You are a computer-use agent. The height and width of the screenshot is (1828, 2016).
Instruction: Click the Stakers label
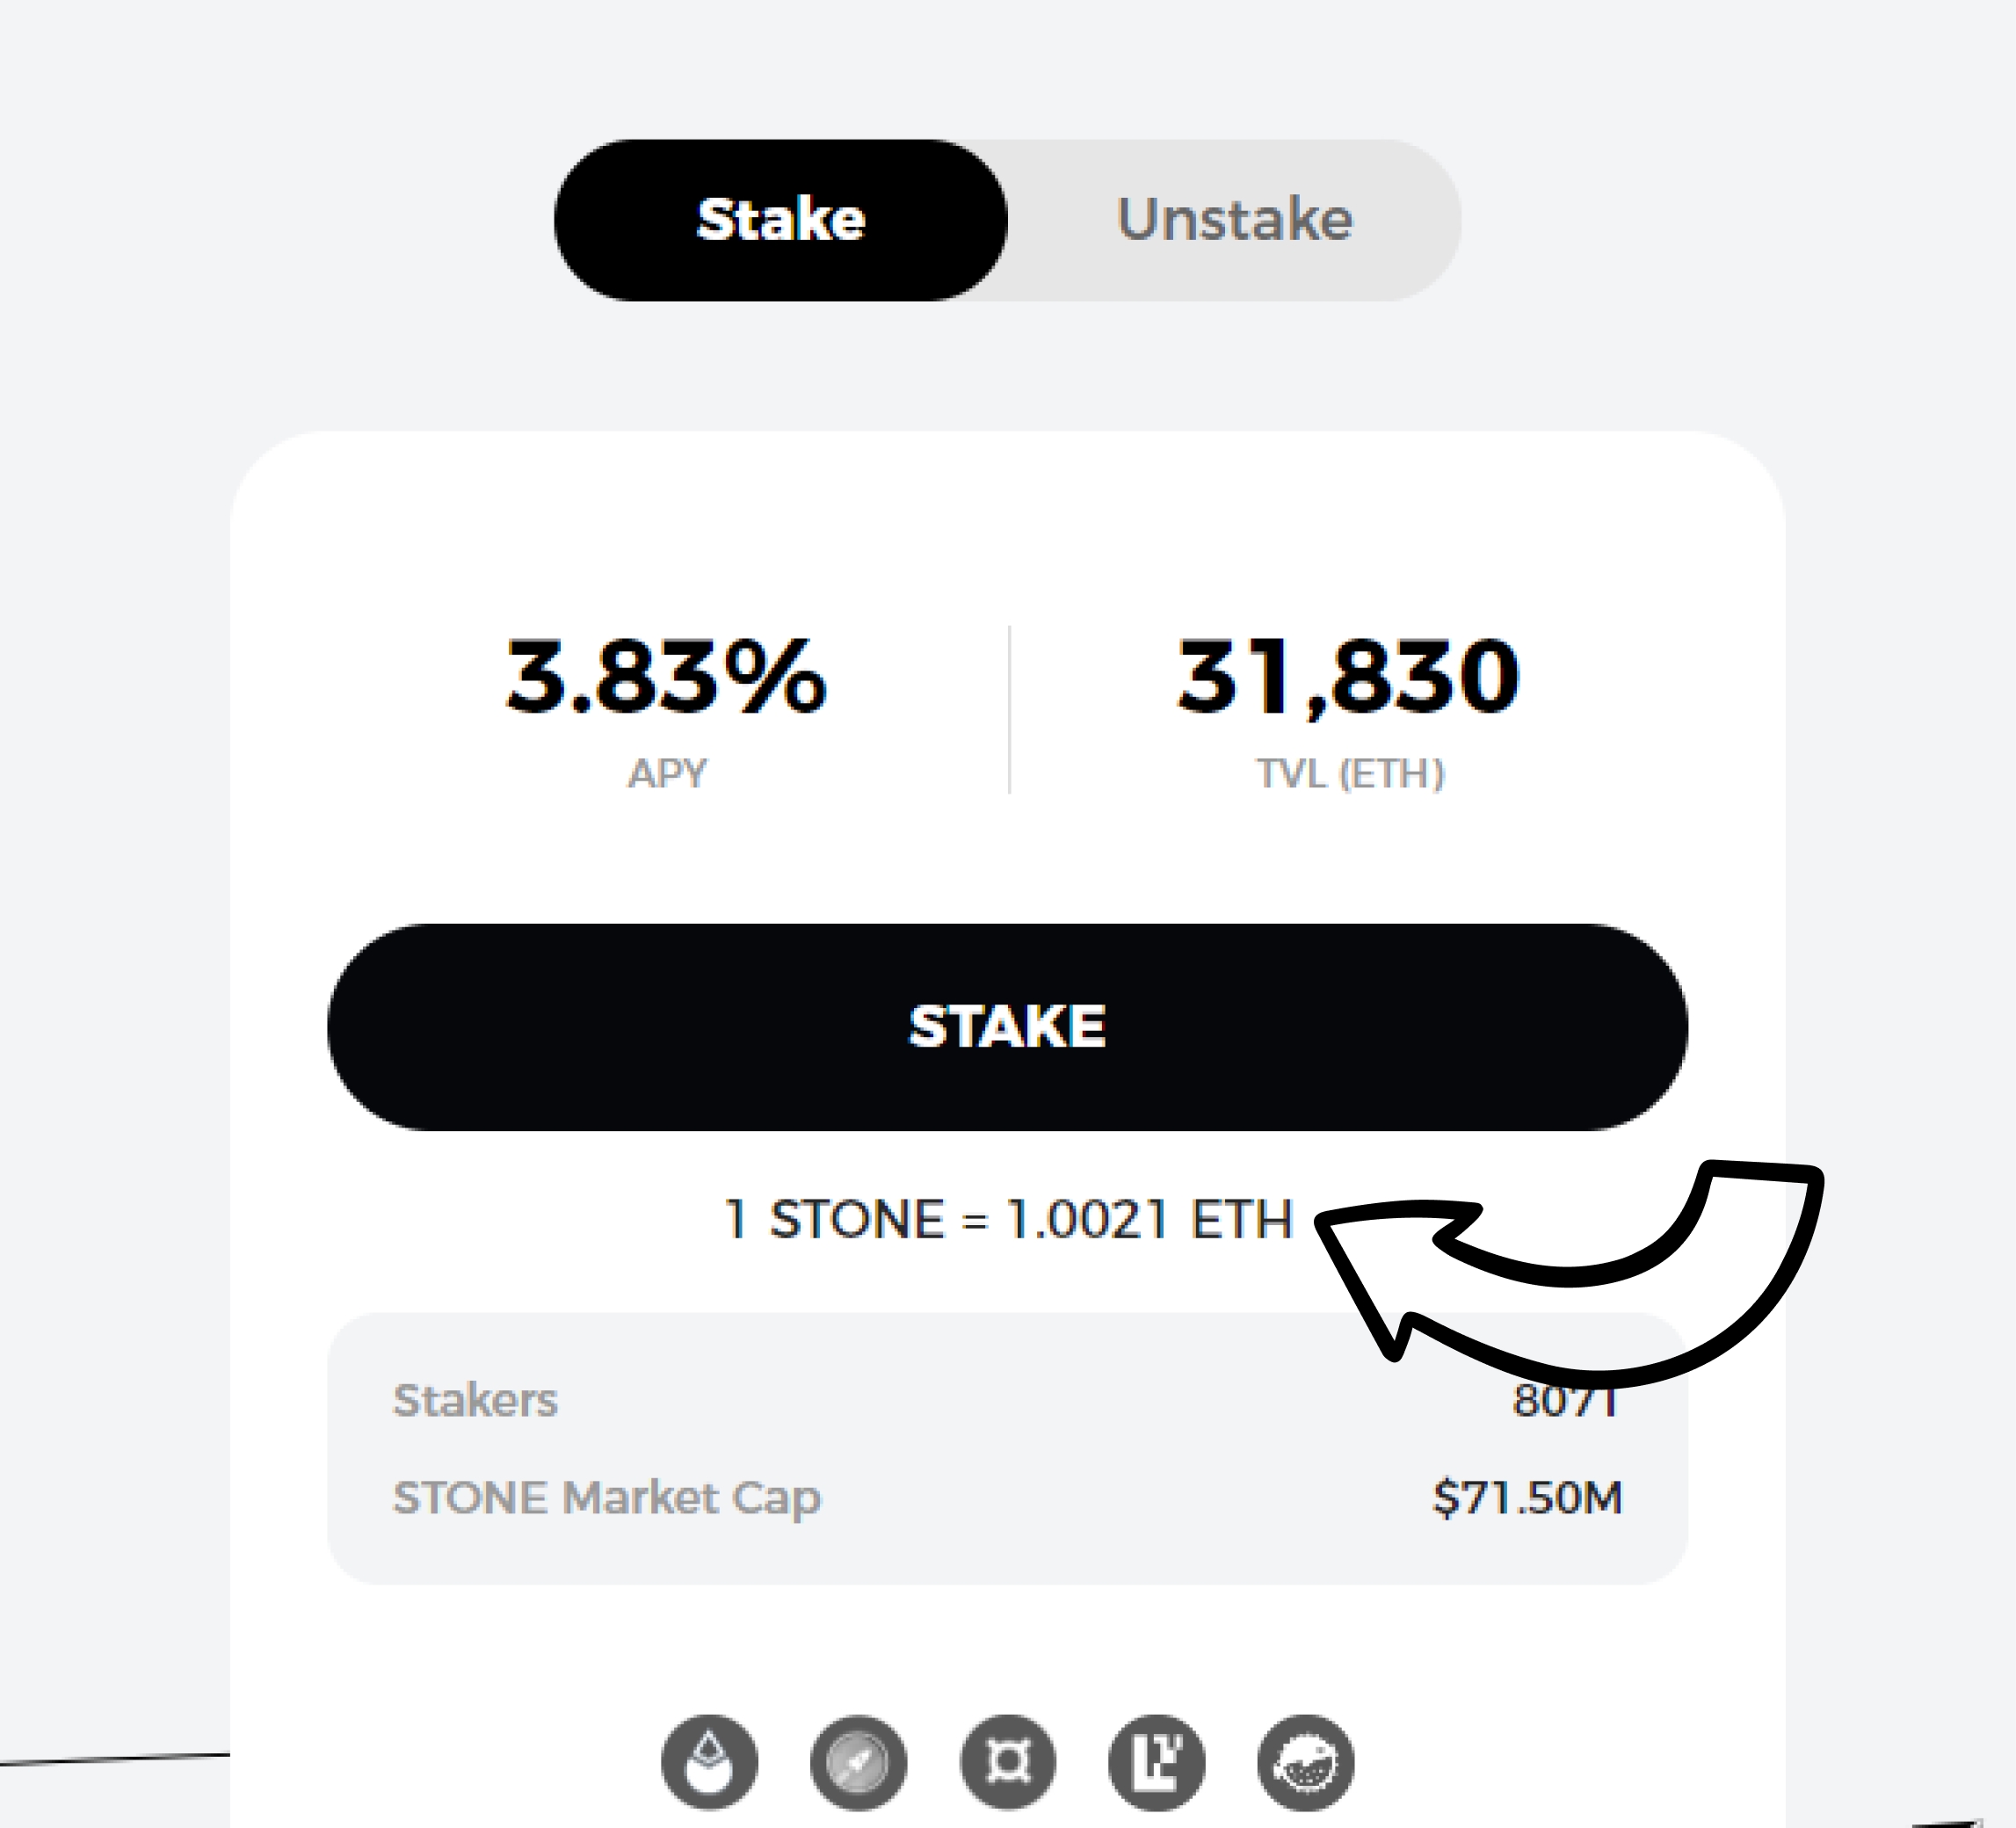(x=475, y=1400)
